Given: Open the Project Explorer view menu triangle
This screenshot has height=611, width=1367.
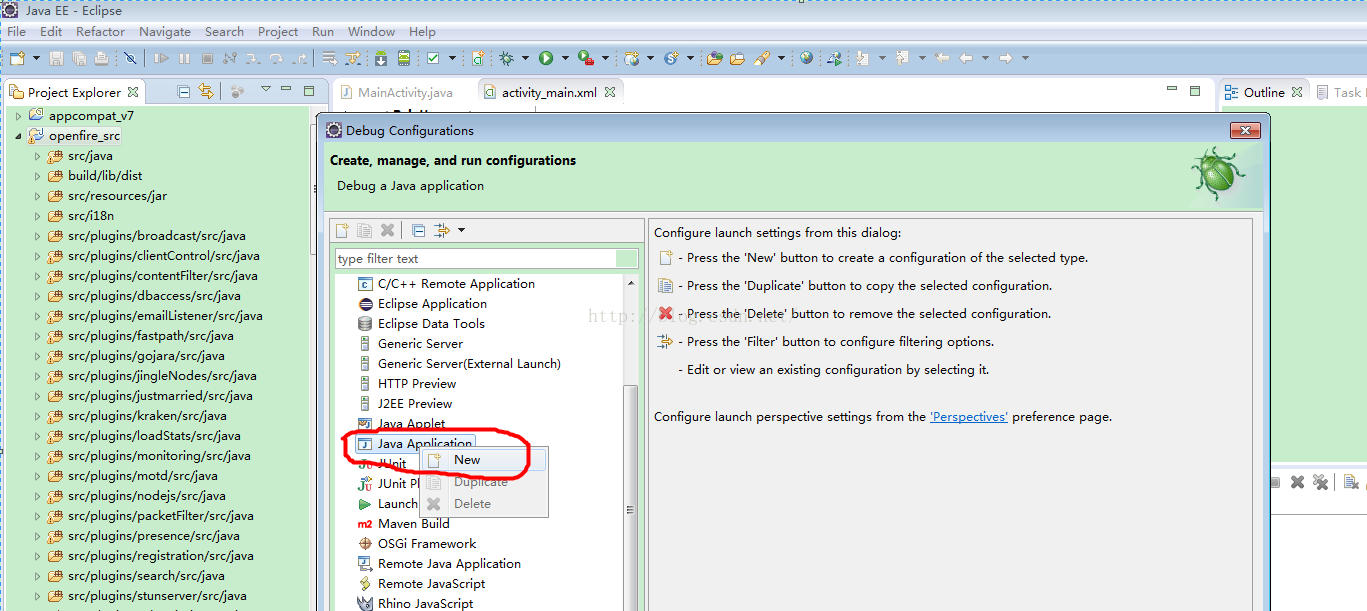Looking at the screenshot, I should coord(266,90).
